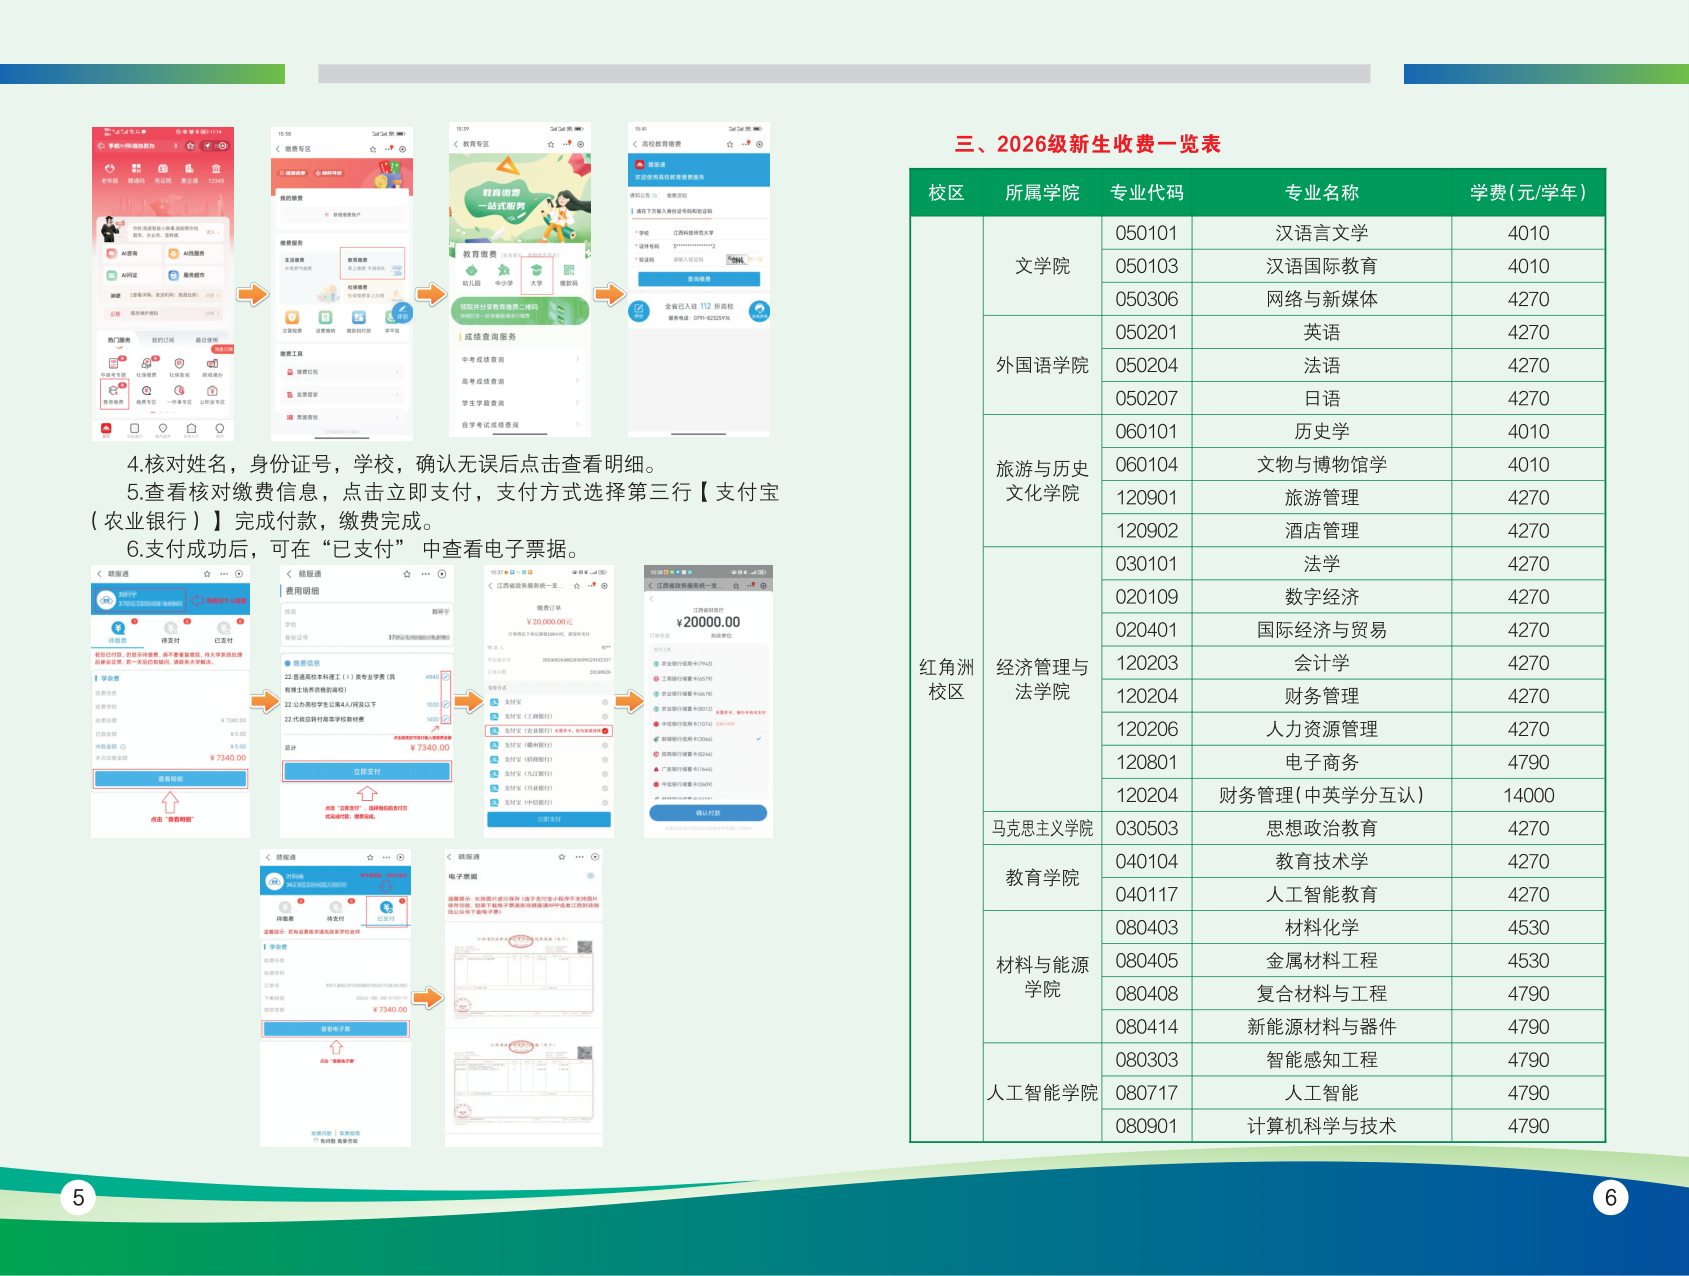Tap the blue 已支付 icon in the last-row screenshot
Viewport: 1689px width, 1276px height.
[x=386, y=907]
